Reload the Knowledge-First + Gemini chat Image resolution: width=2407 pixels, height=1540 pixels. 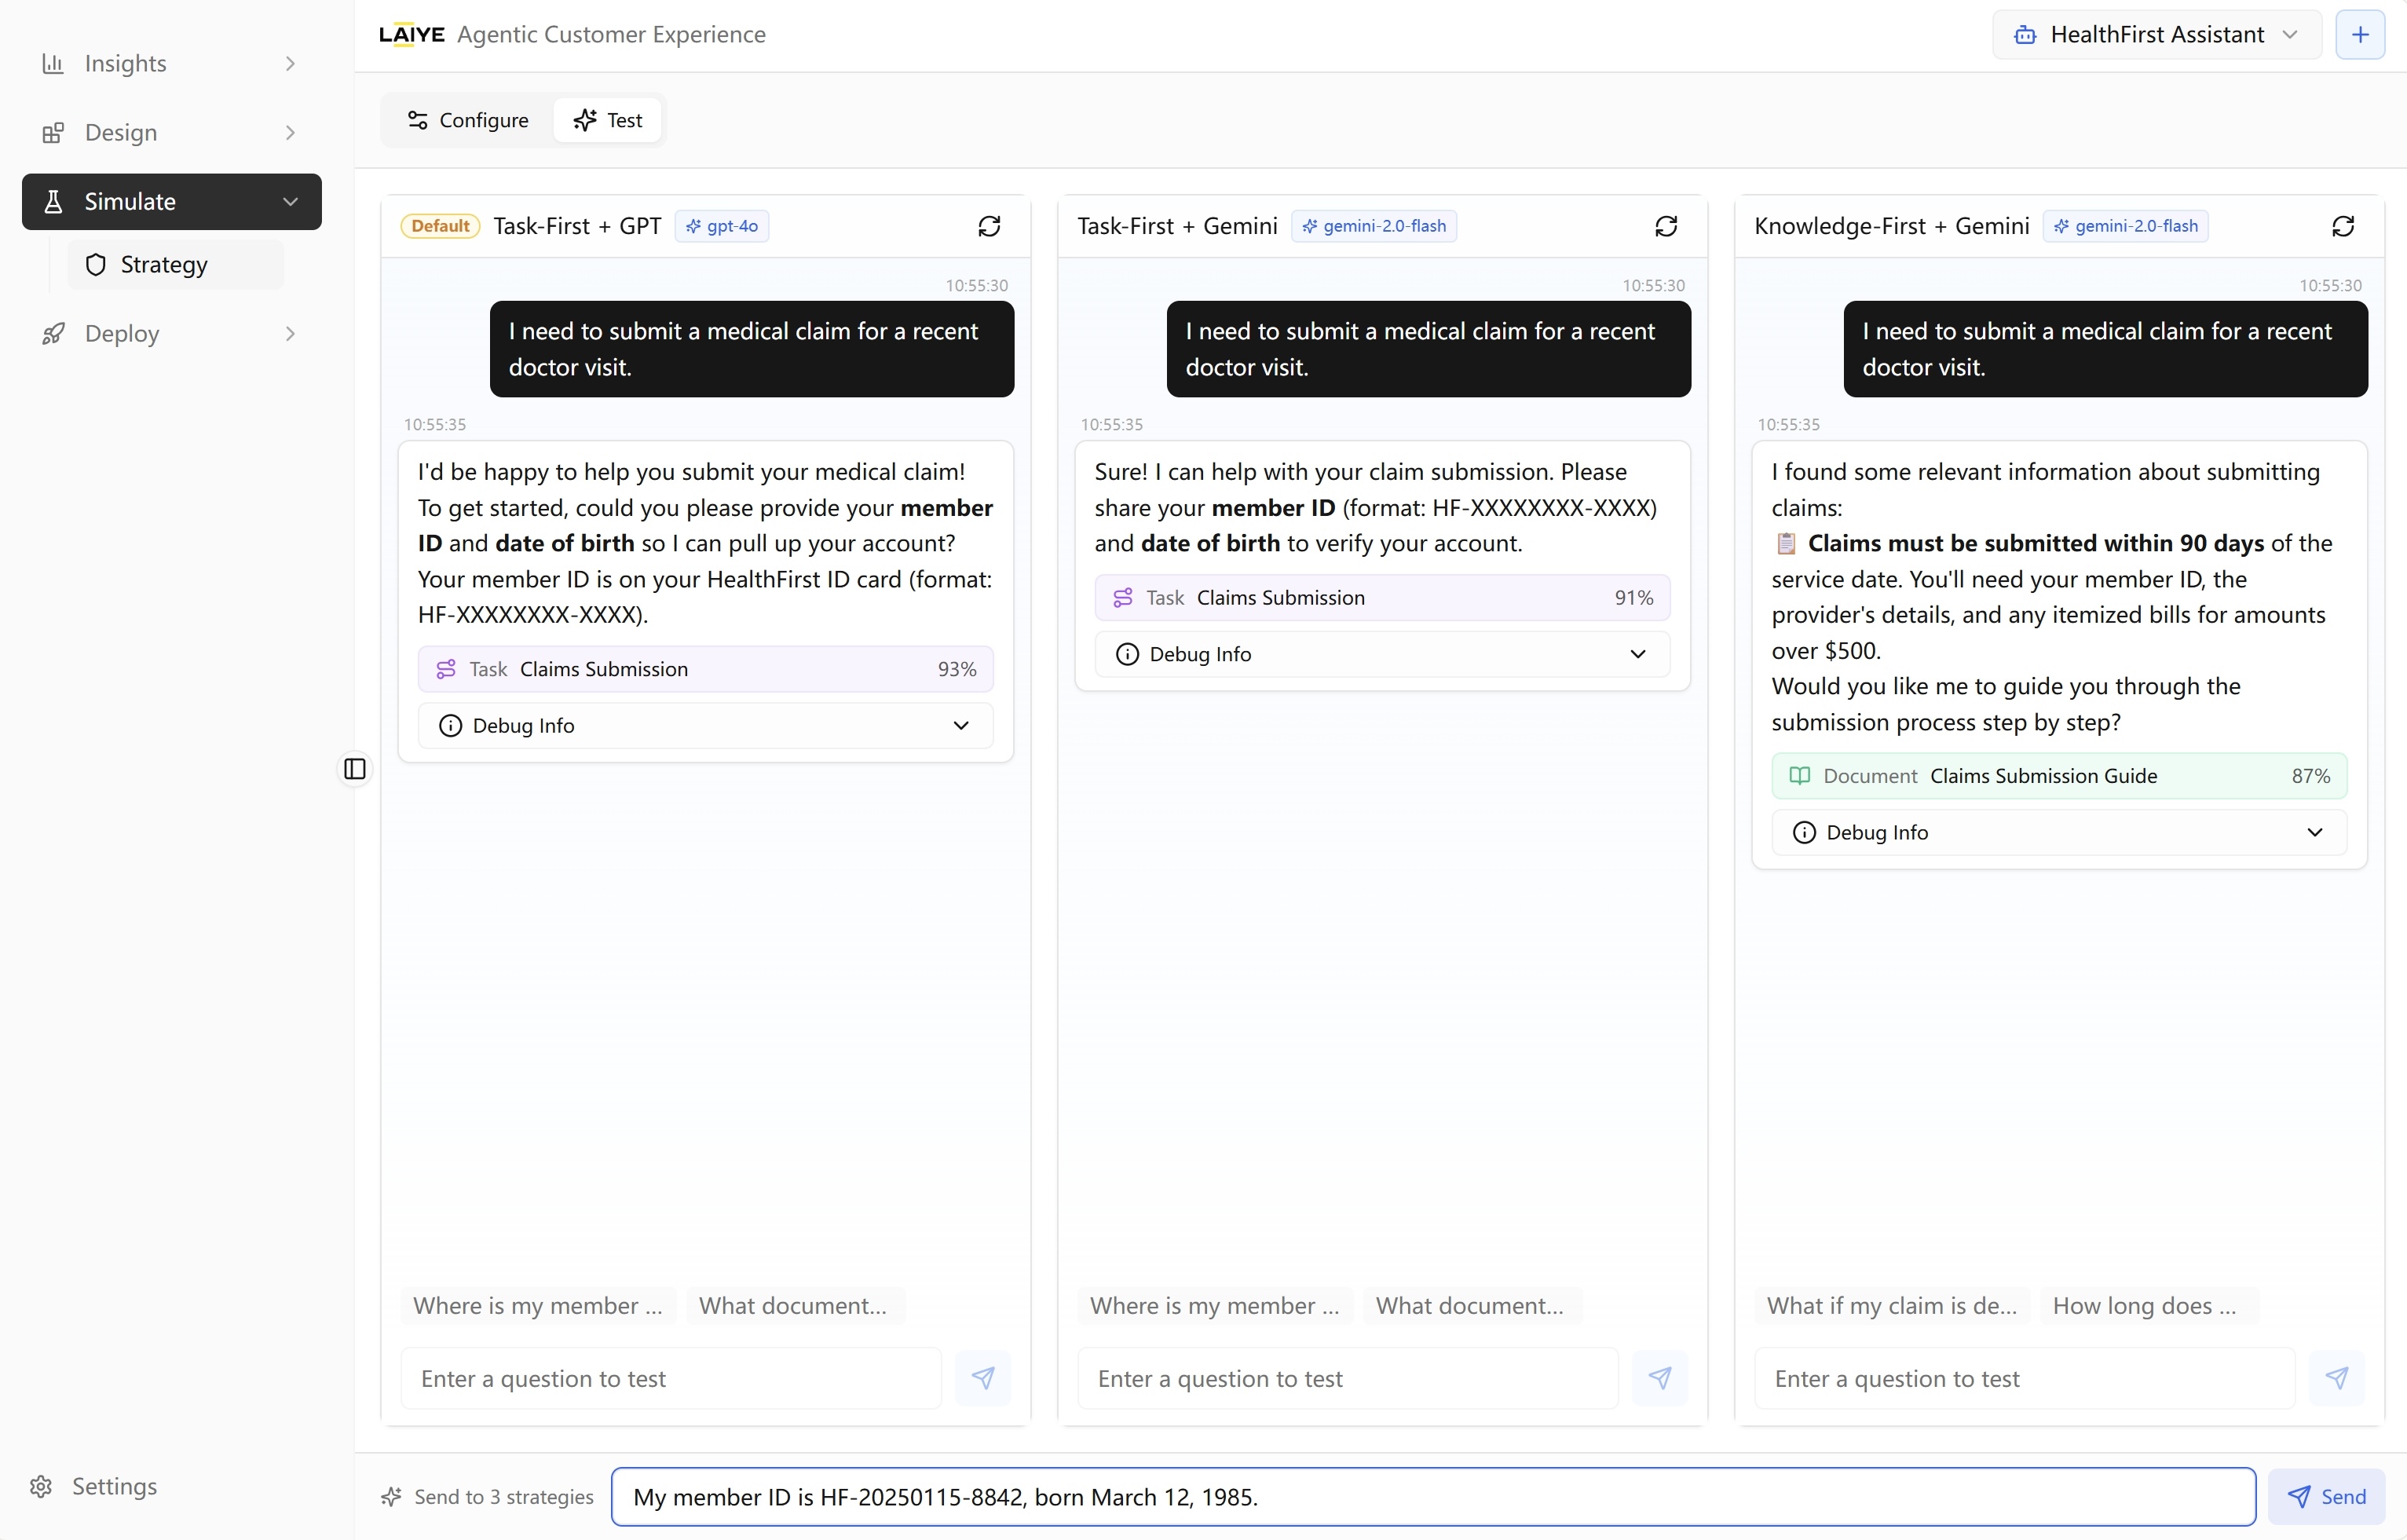point(2342,226)
